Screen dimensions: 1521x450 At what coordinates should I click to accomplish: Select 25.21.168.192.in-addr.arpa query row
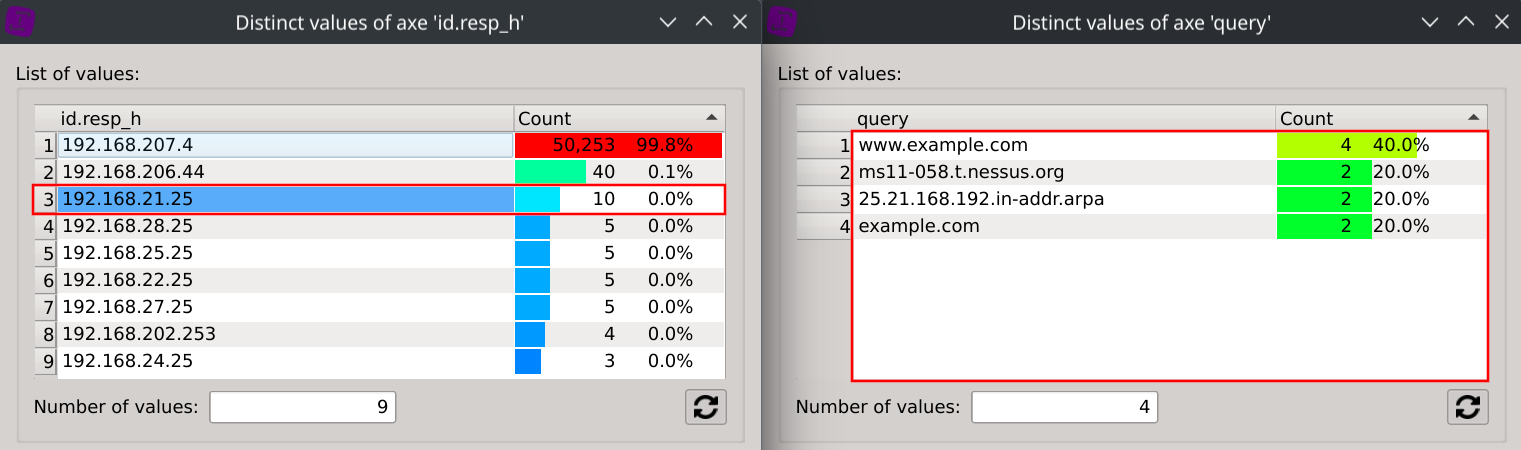[x=1065, y=199]
